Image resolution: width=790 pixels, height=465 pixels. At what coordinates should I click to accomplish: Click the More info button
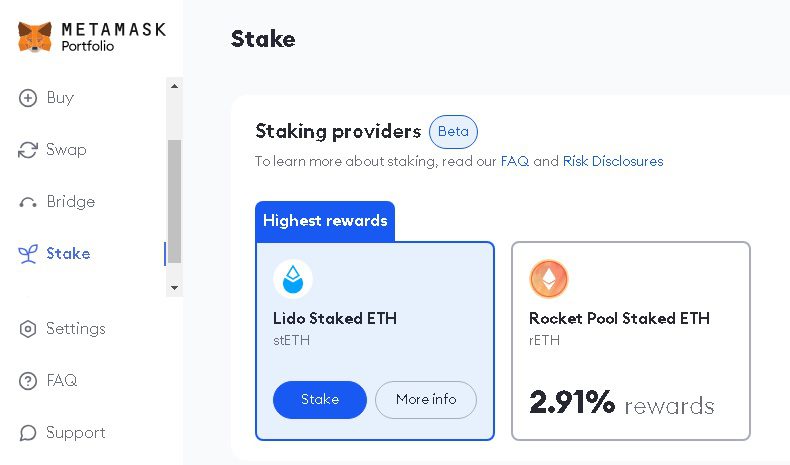tap(426, 400)
